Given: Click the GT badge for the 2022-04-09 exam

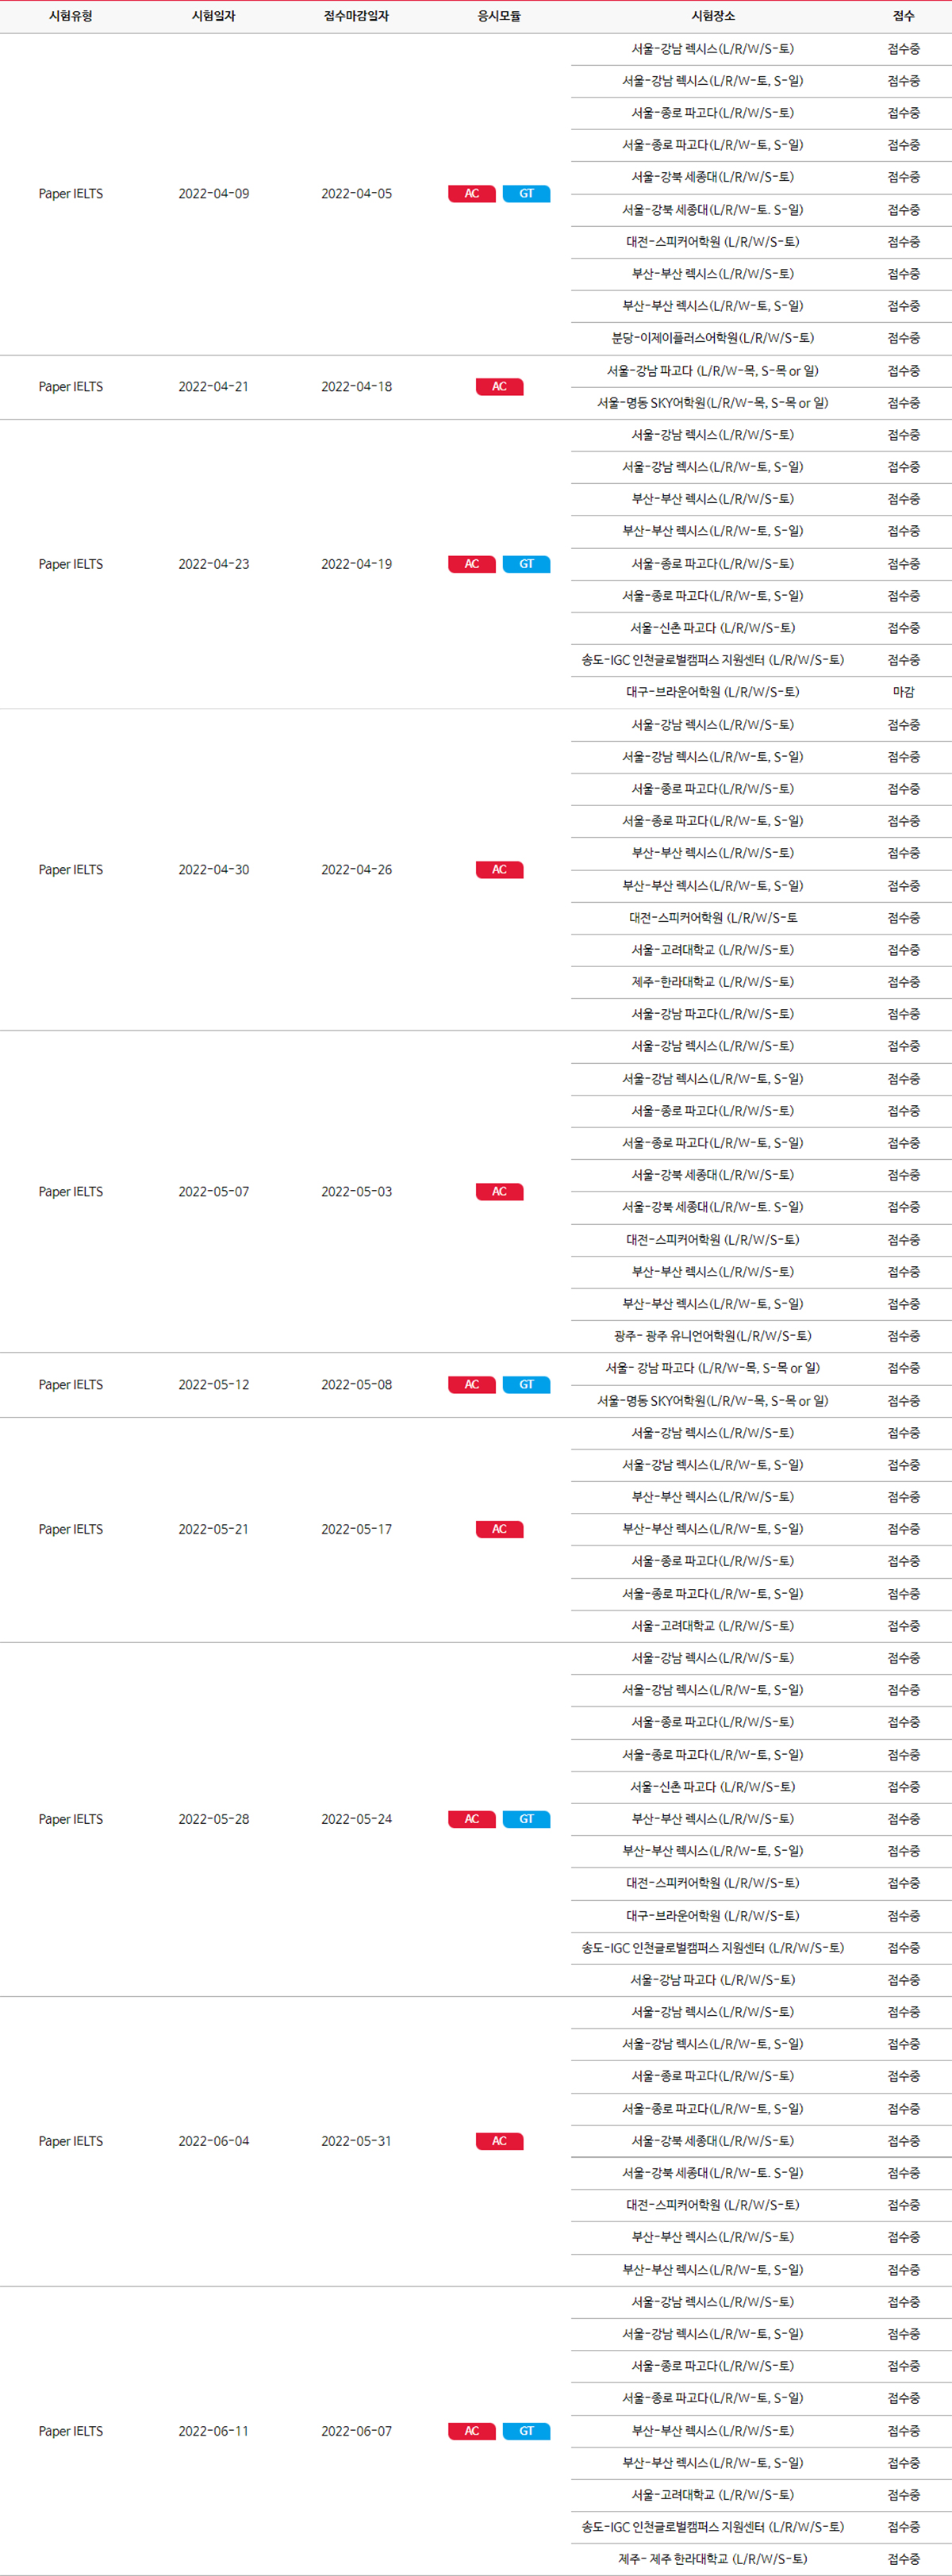Looking at the screenshot, I should (x=526, y=194).
